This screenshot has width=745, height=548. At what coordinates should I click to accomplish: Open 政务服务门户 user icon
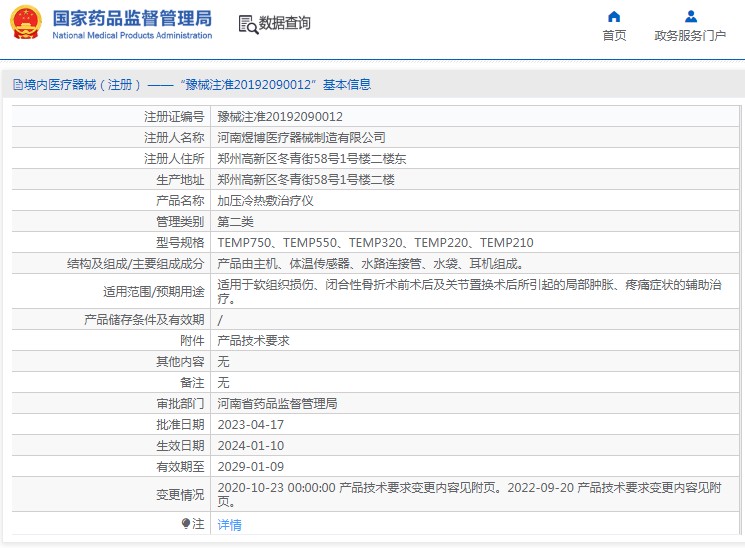click(690, 17)
